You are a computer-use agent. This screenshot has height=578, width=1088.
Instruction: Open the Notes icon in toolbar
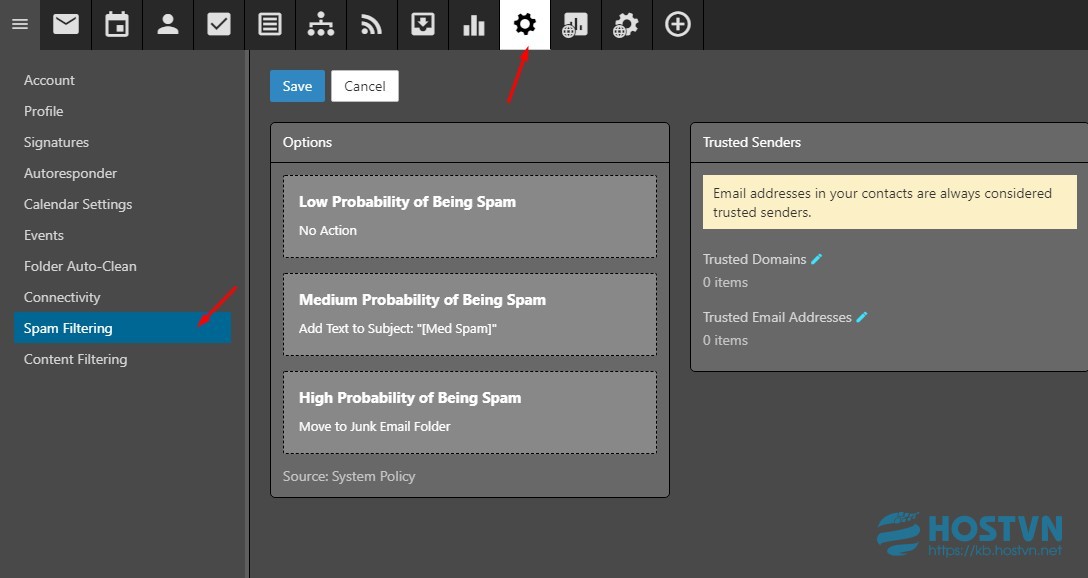pos(269,24)
